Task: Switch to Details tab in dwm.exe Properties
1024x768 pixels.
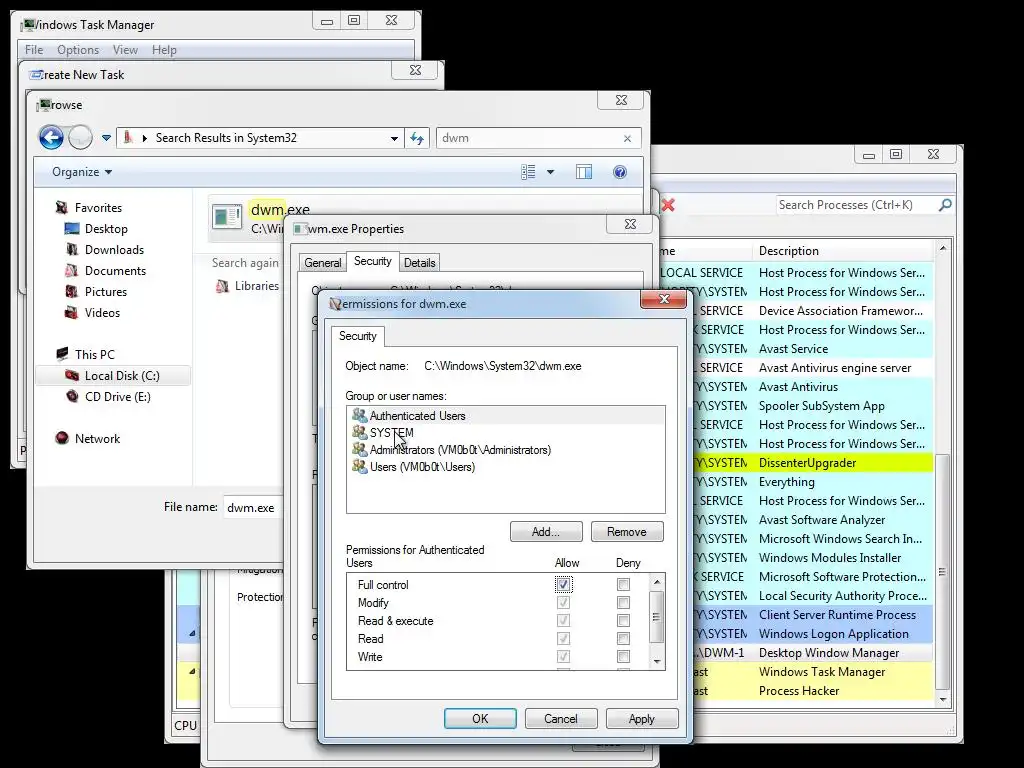Action: tap(419, 263)
